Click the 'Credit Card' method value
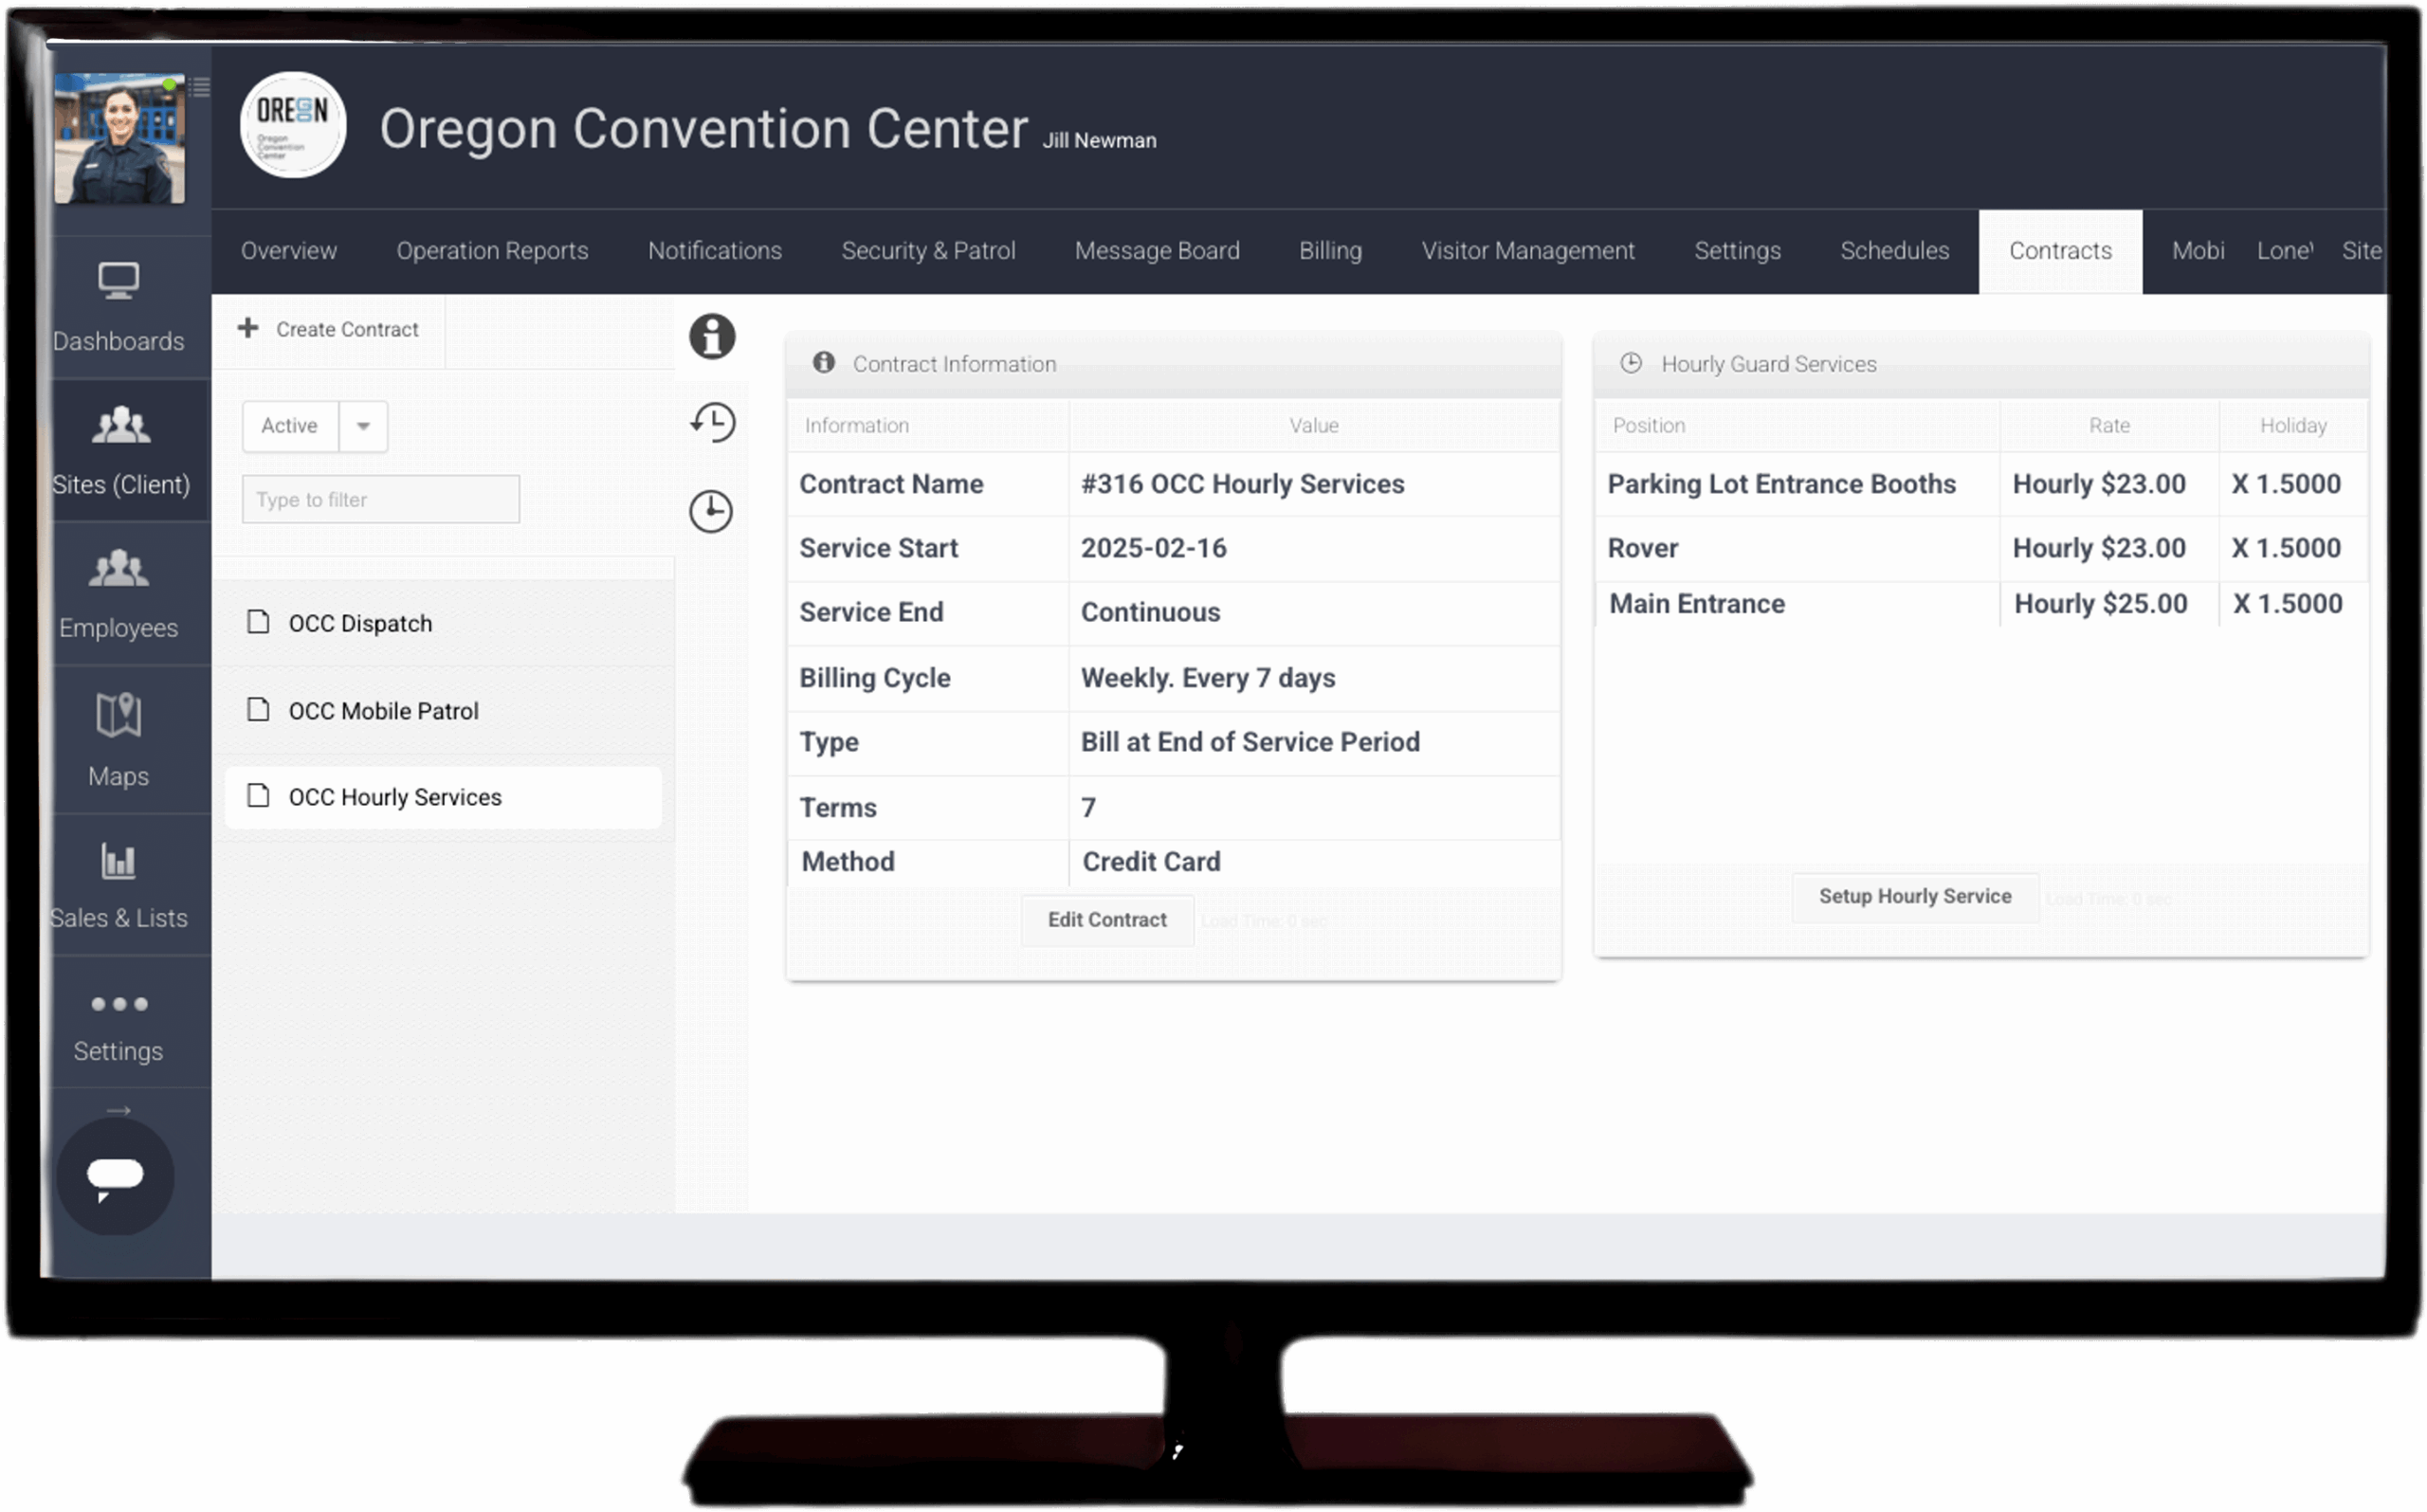2427x1512 pixels. 1152,862
